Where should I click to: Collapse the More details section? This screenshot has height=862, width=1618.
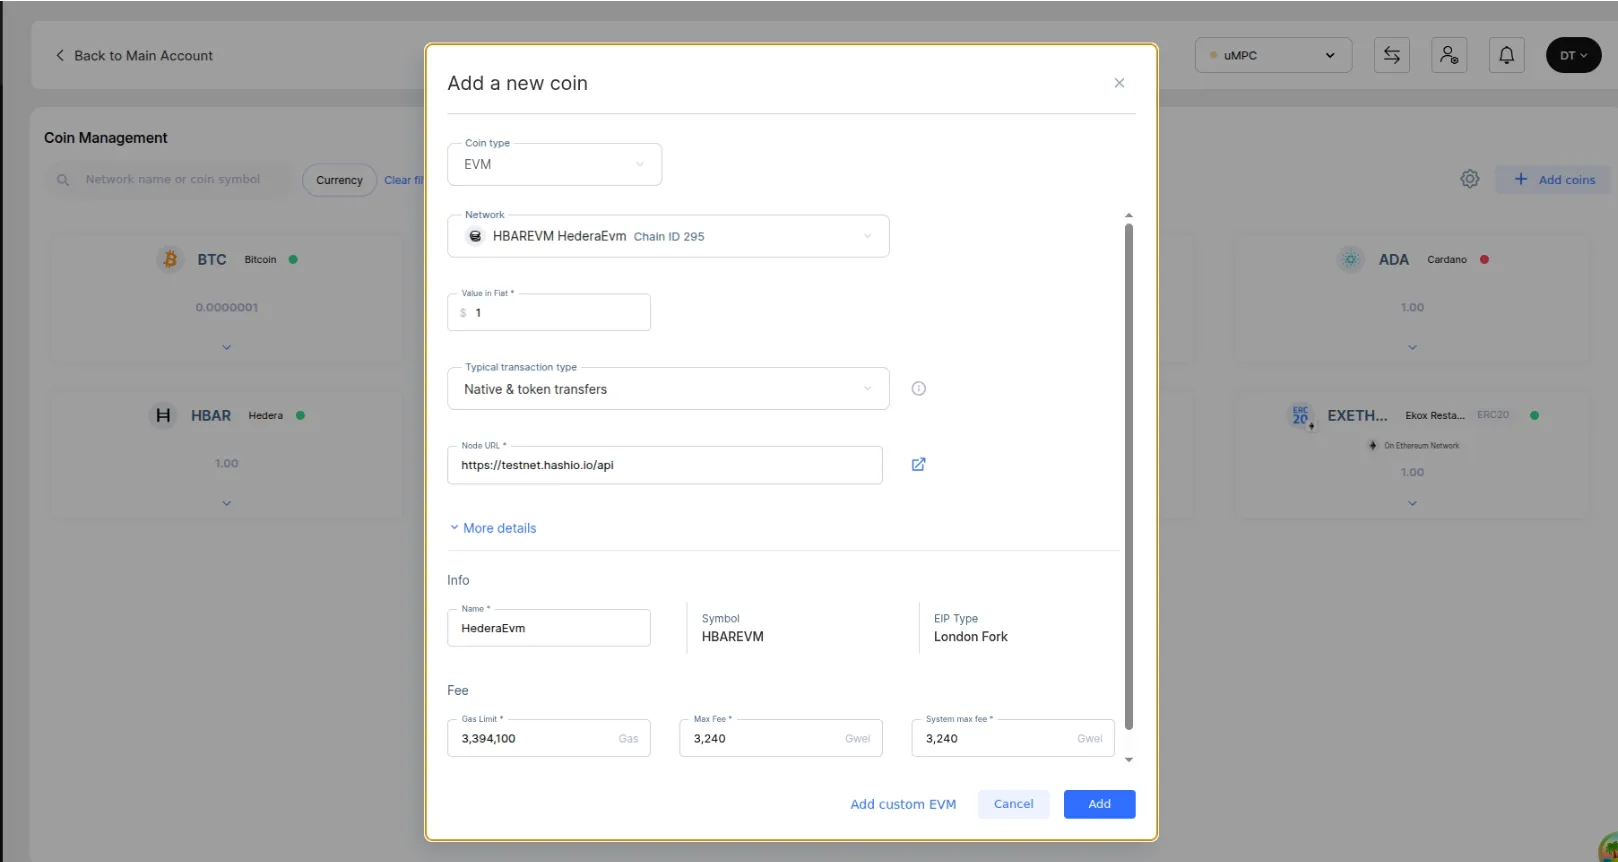pos(493,528)
